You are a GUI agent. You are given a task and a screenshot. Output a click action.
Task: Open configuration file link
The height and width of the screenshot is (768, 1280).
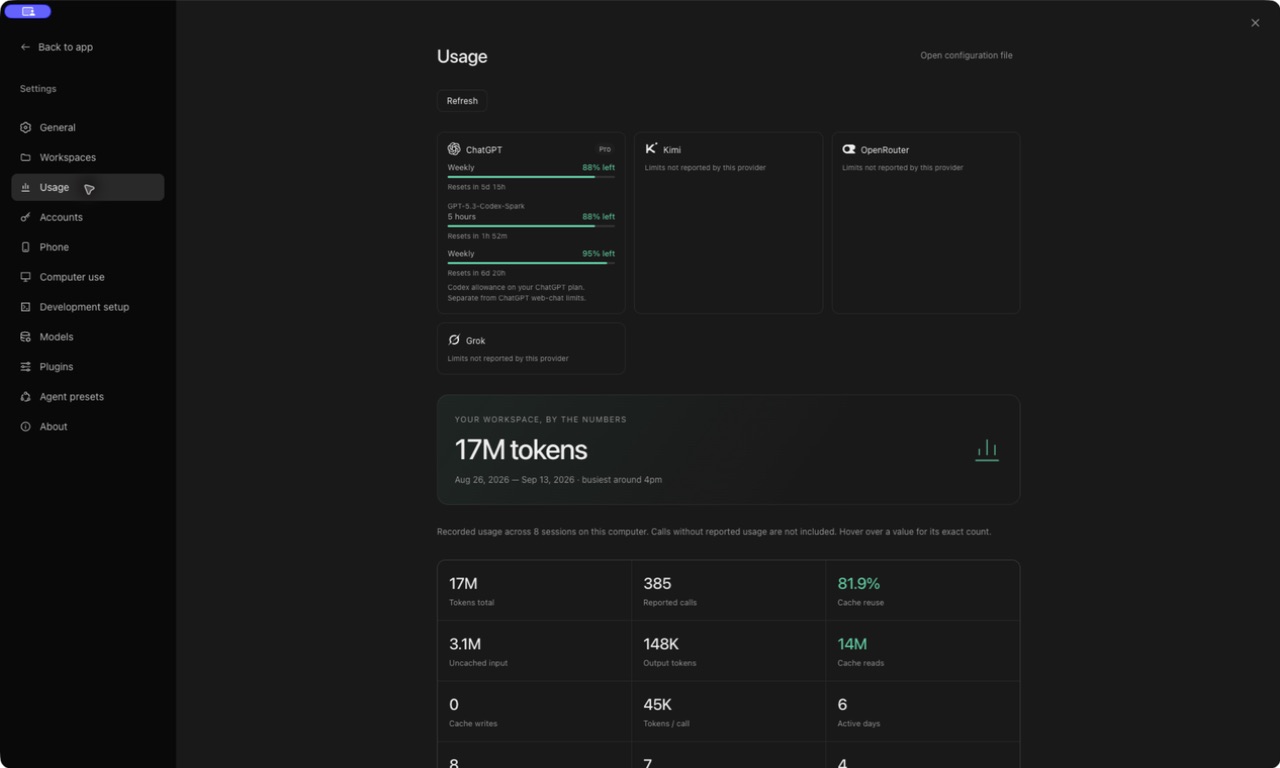pyautogui.click(x=966, y=56)
